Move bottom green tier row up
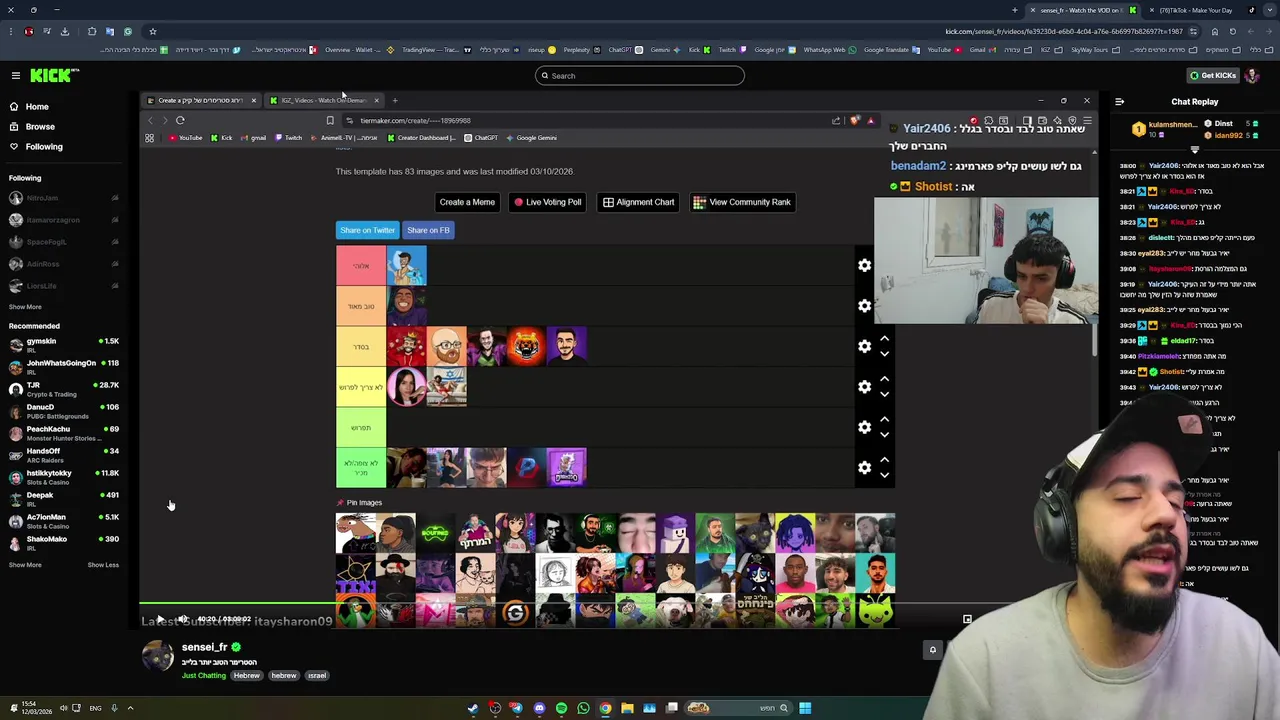This screenshot has height=720, width=1280. [884, 460]
